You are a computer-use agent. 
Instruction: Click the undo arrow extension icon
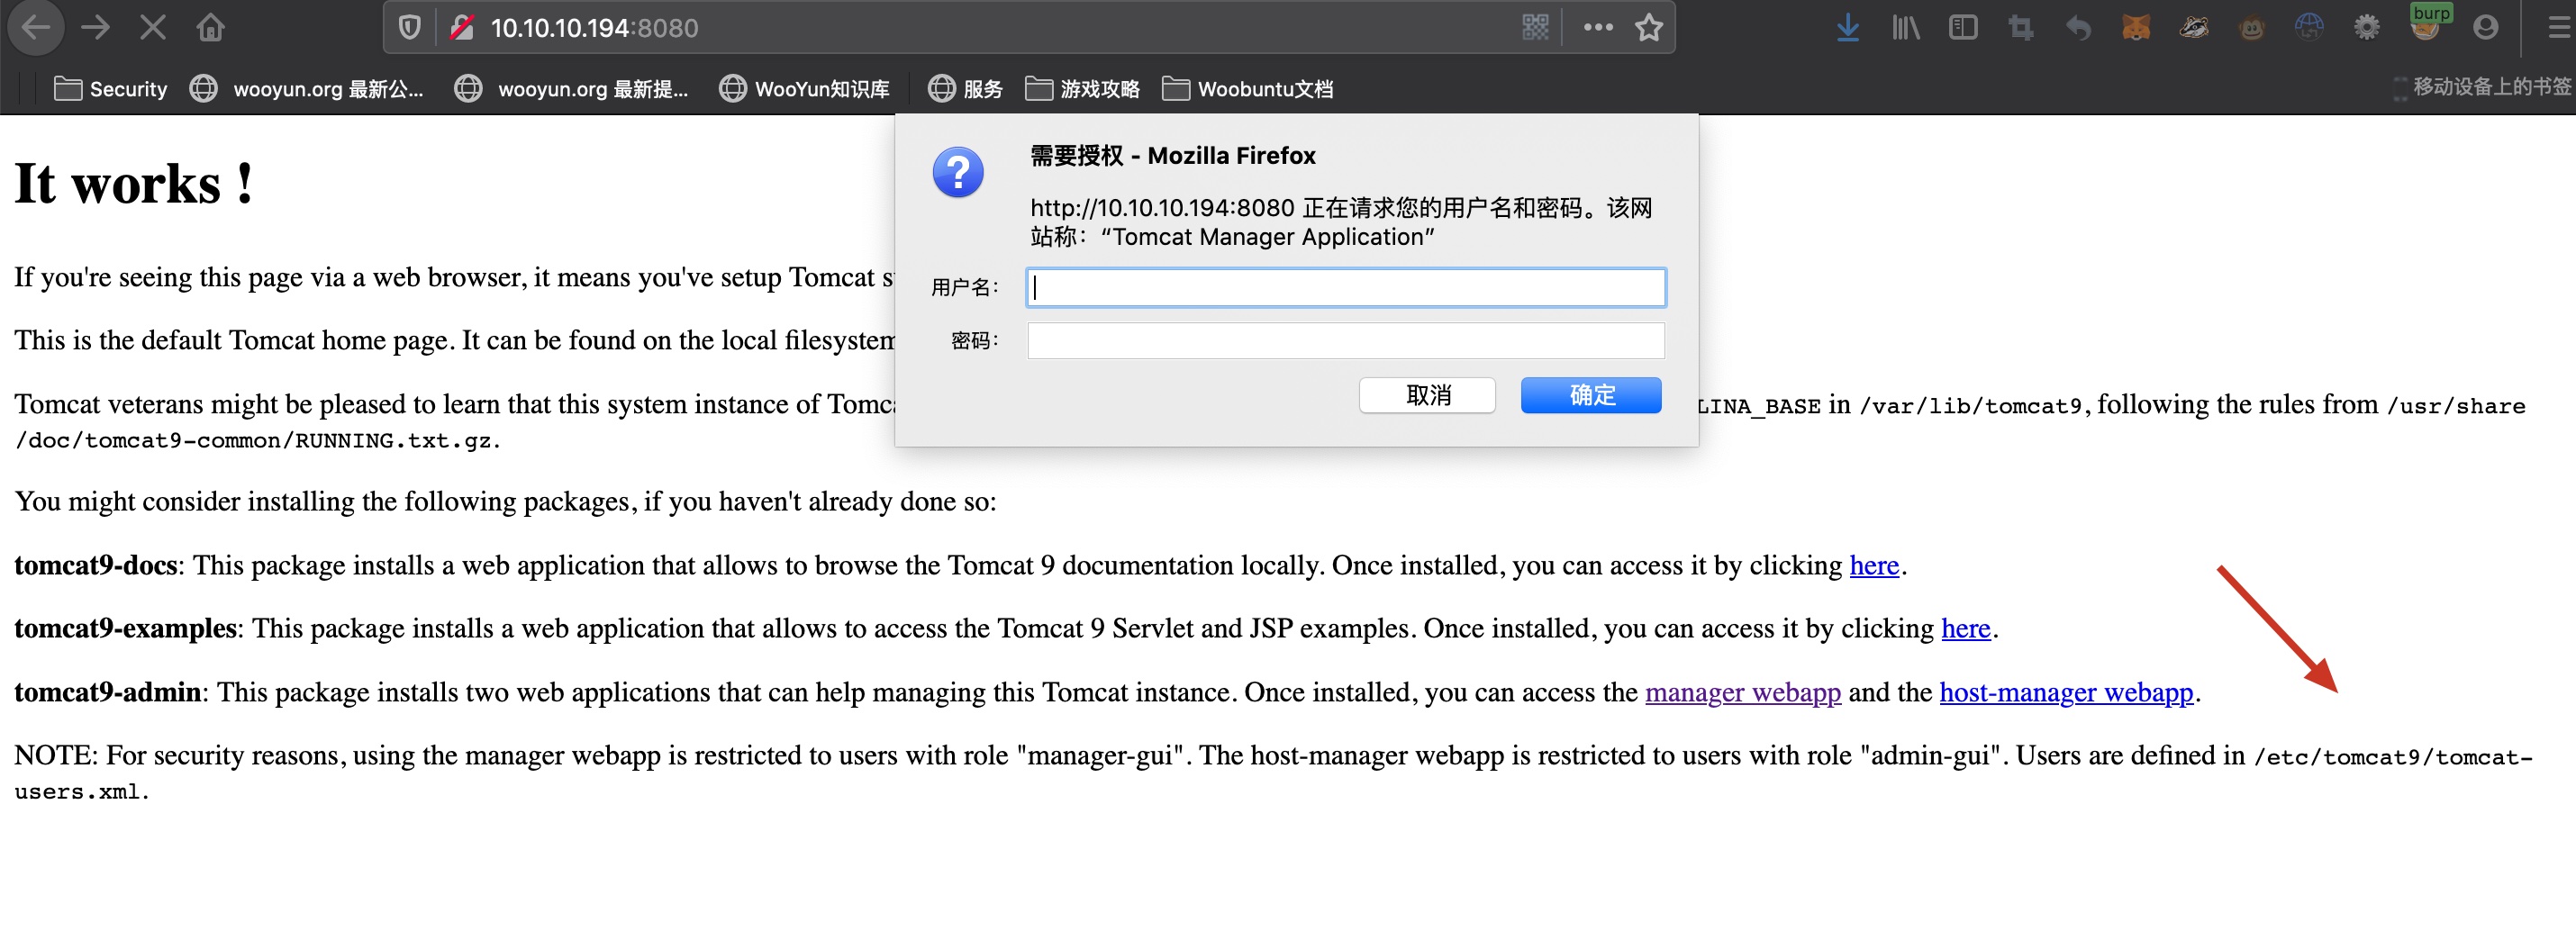[x=2079, y=28]
